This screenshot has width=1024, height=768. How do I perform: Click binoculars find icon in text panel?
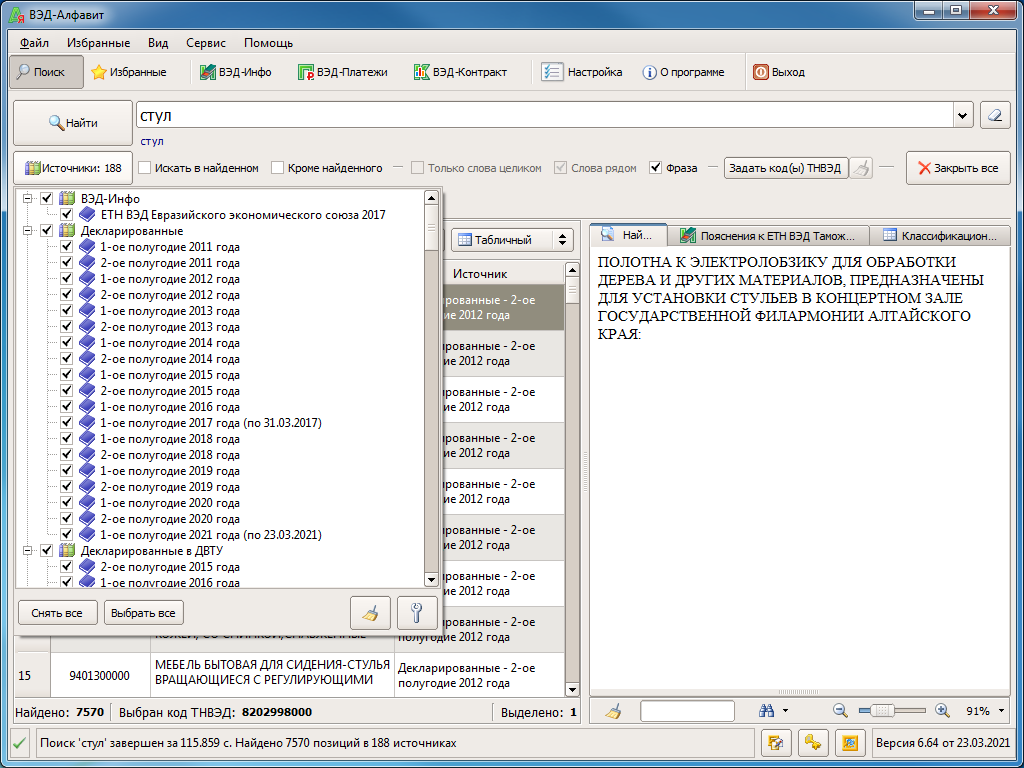pyautogui.click(x=767, y=711)
